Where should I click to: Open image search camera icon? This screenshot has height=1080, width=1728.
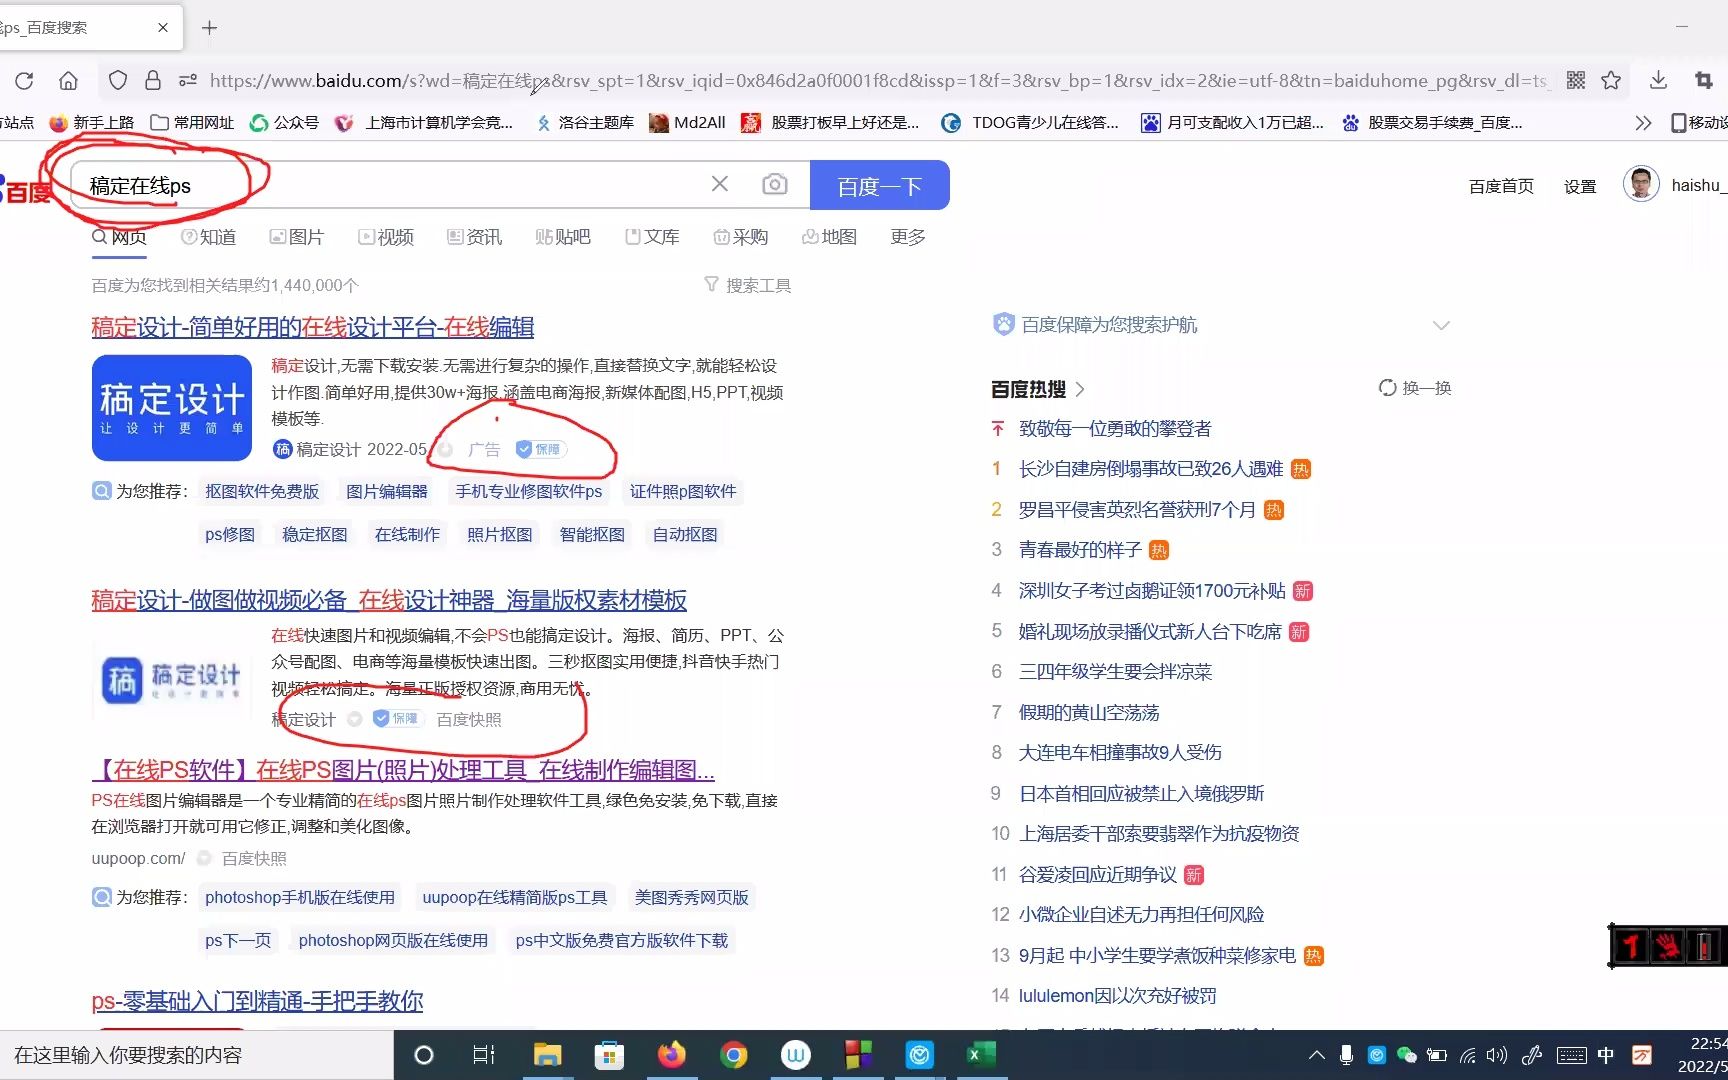pyautogui.click(x=774, y=184)
